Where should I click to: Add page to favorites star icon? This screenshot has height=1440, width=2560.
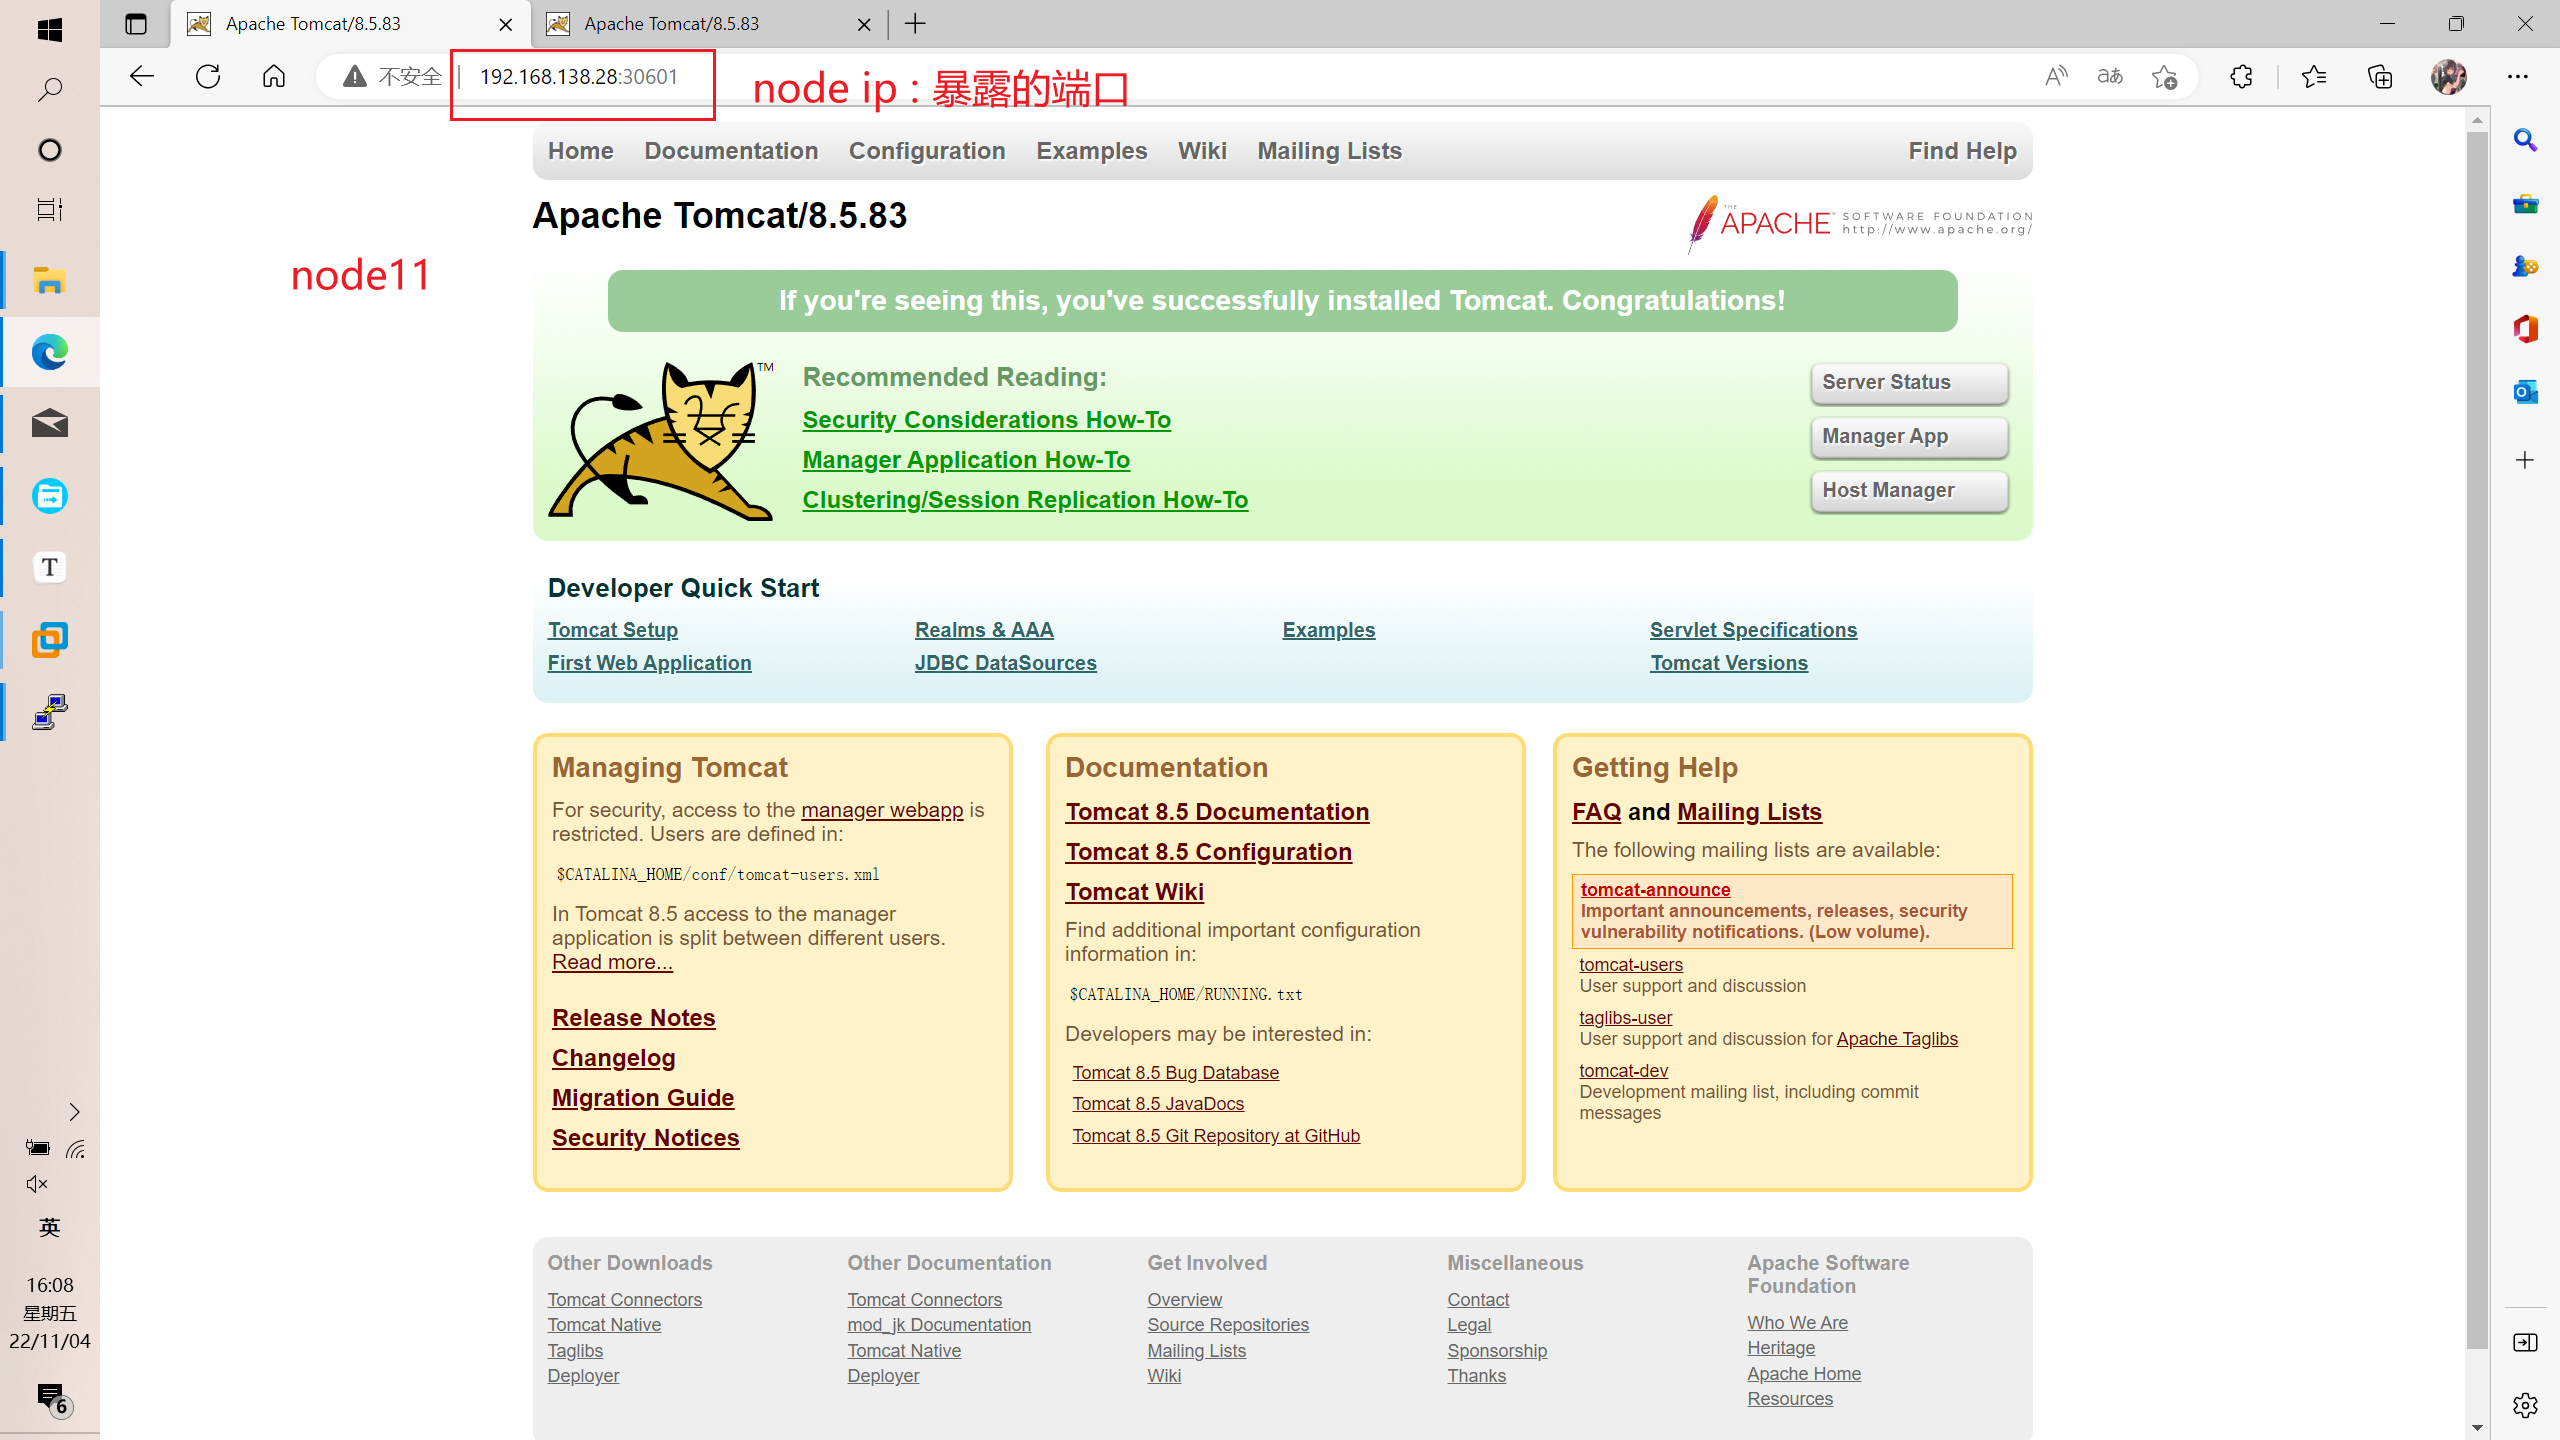pyautogui.click(x=2165, y=77)
